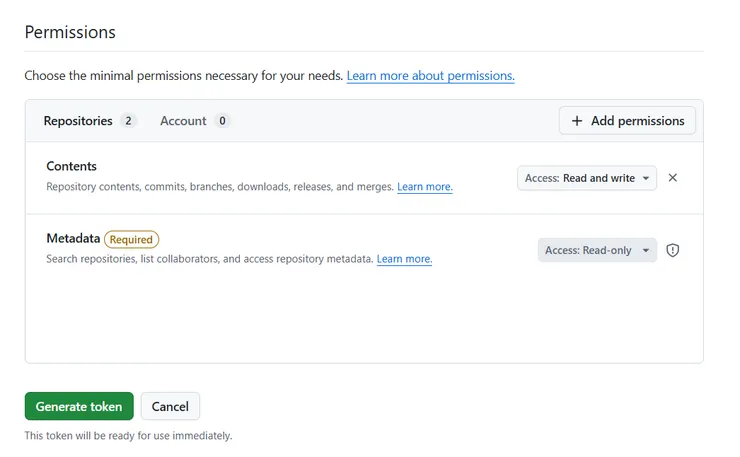This screenshot has width=740, height=457.
Task: Click the caret arrow on Read-only access
Action: click(x=646, y=250)
